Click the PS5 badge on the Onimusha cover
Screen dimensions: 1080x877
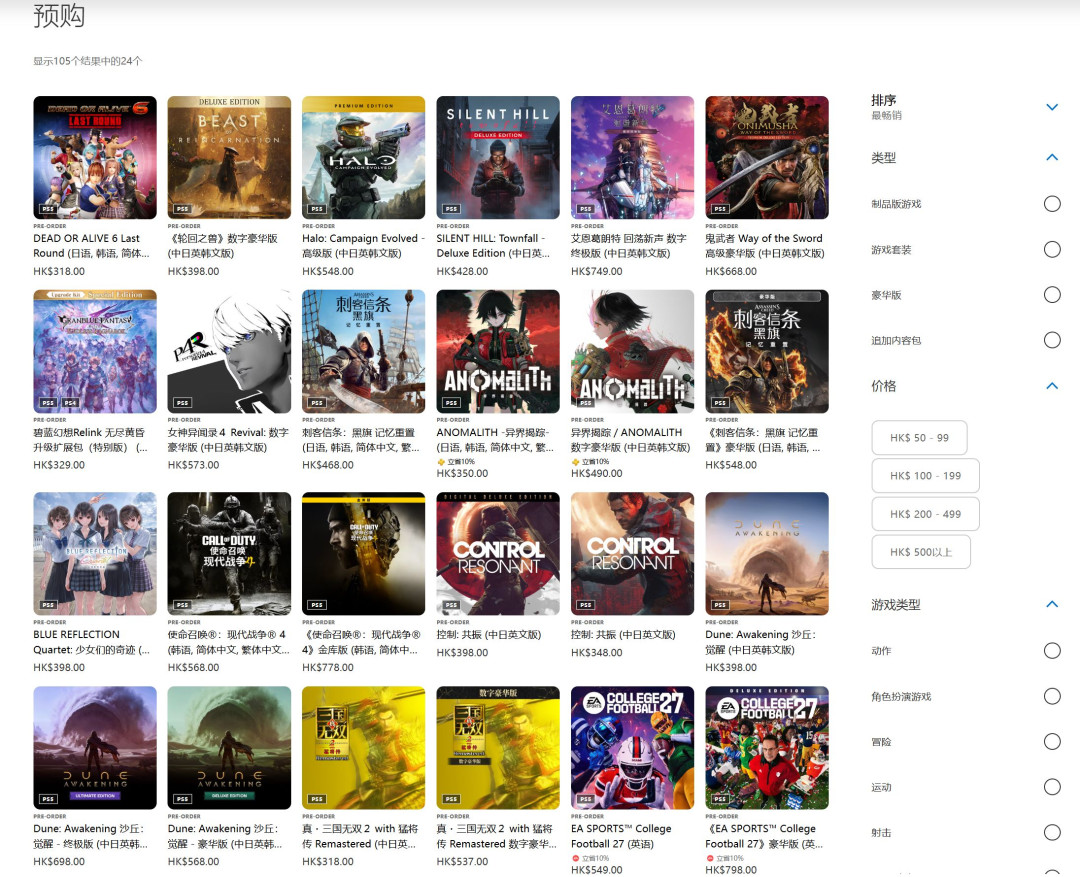tap(720, 209)
